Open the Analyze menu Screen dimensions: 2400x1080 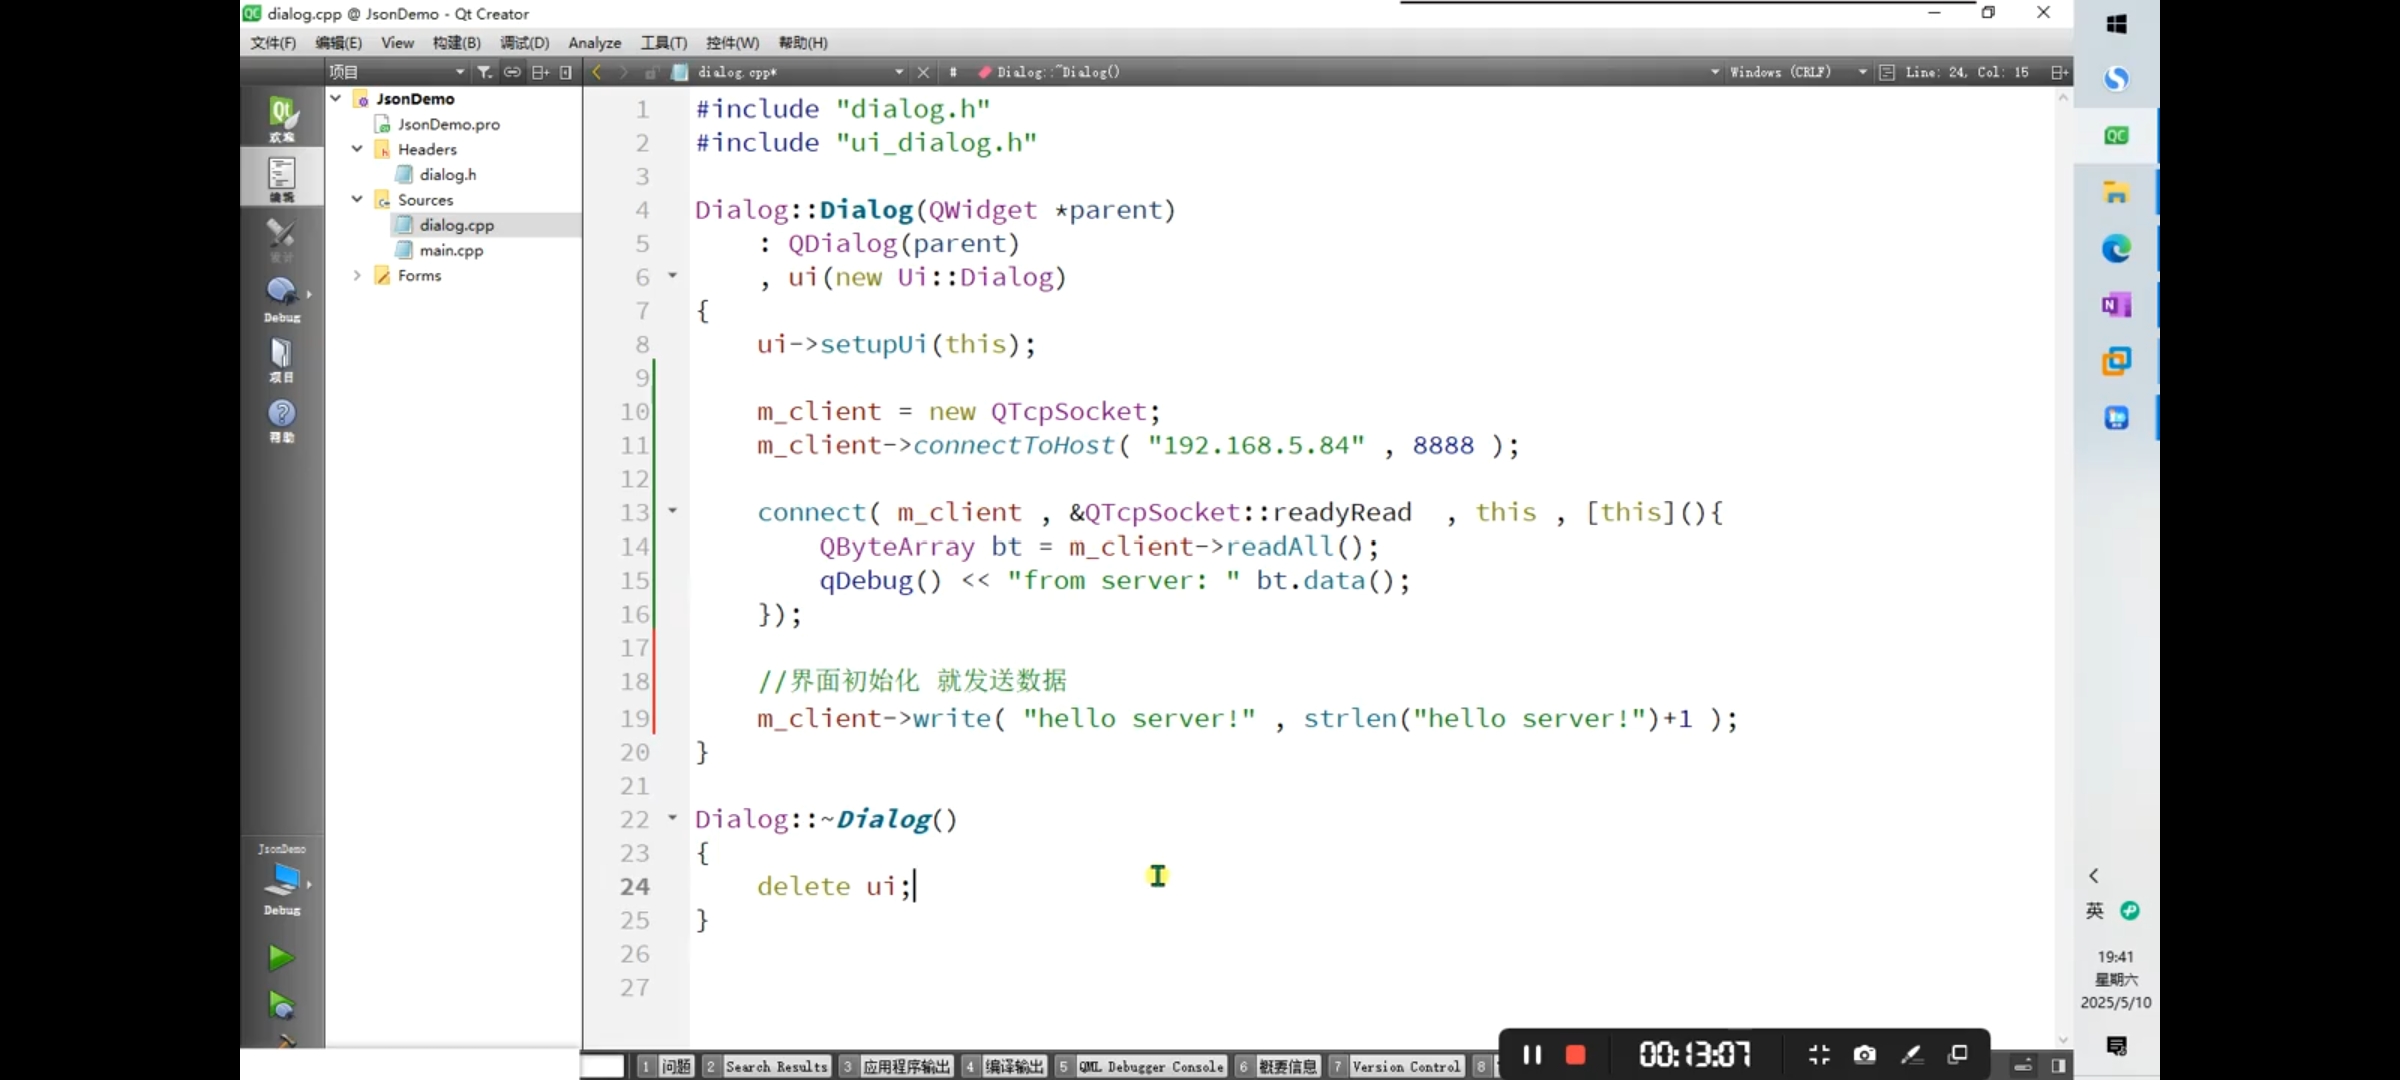594,43
